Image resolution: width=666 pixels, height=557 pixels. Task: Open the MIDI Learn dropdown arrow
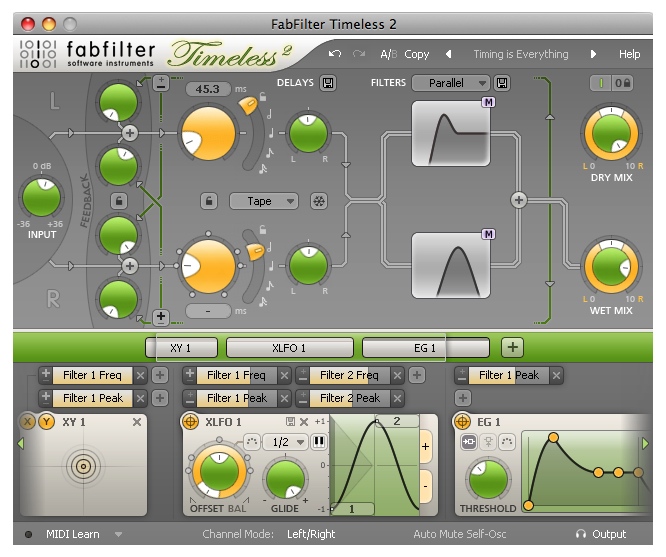[118, 534]
